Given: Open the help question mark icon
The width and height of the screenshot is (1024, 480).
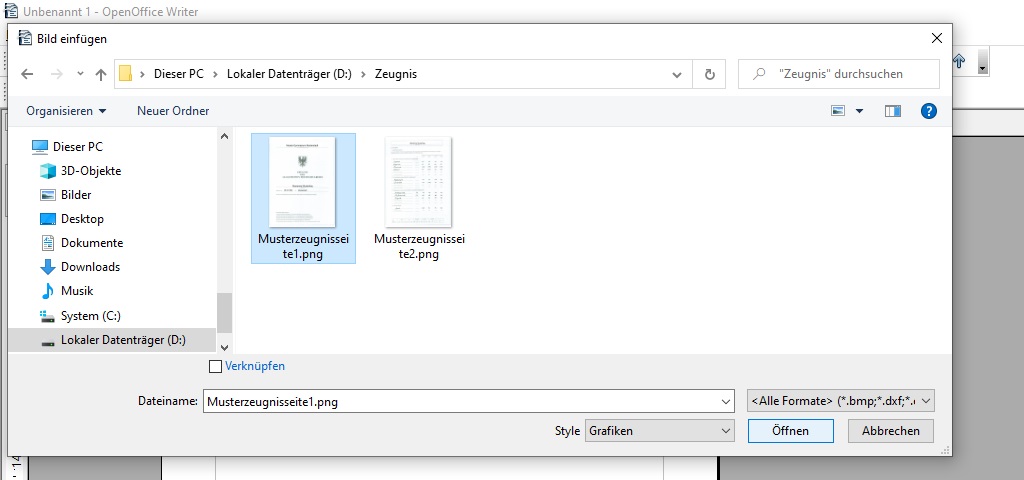Looking at the screenshot, I should 928,111.
